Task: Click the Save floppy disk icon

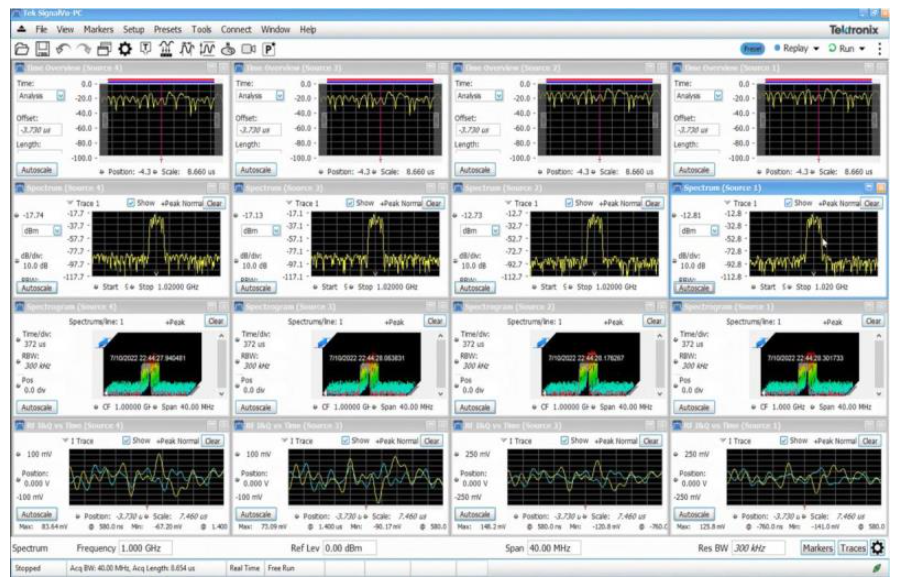Action: [42, 49]
